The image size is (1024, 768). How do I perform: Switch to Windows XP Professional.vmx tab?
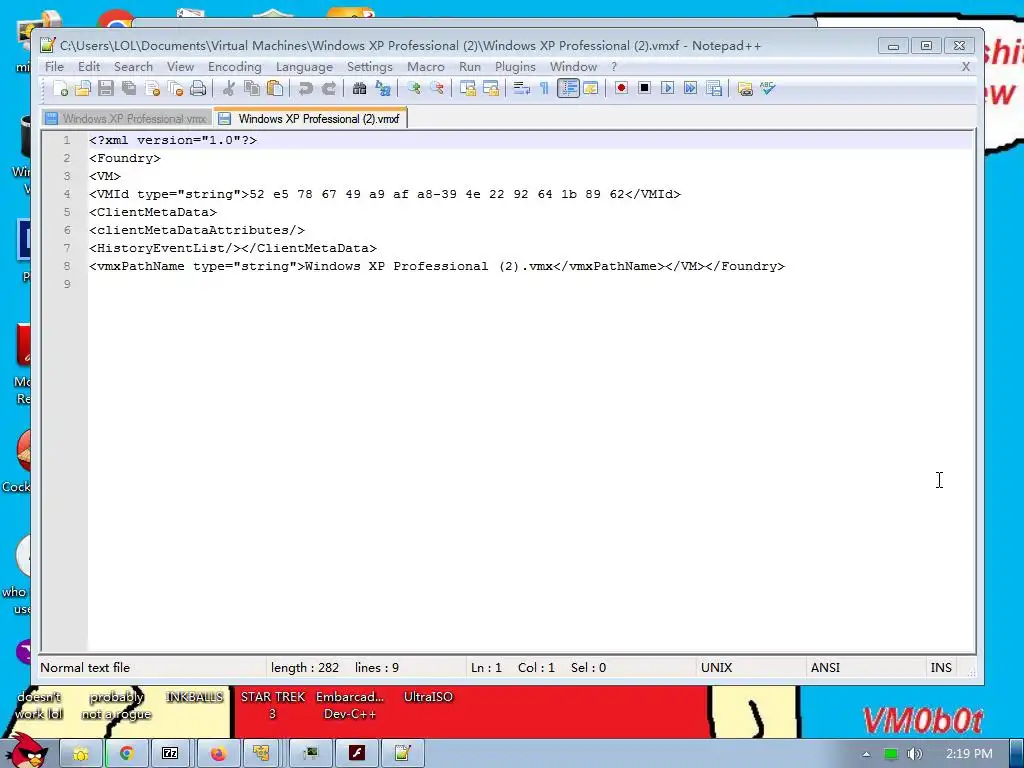pos(127,119)
